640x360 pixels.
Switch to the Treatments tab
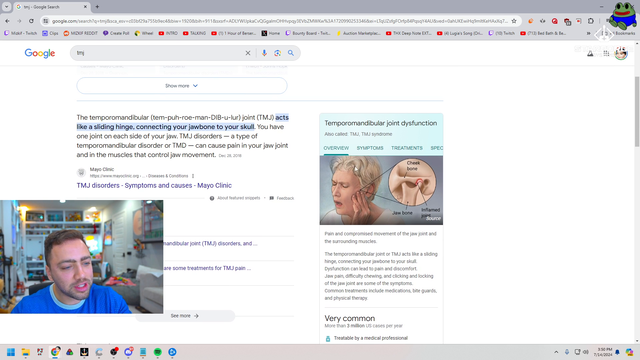click(407, 148)
